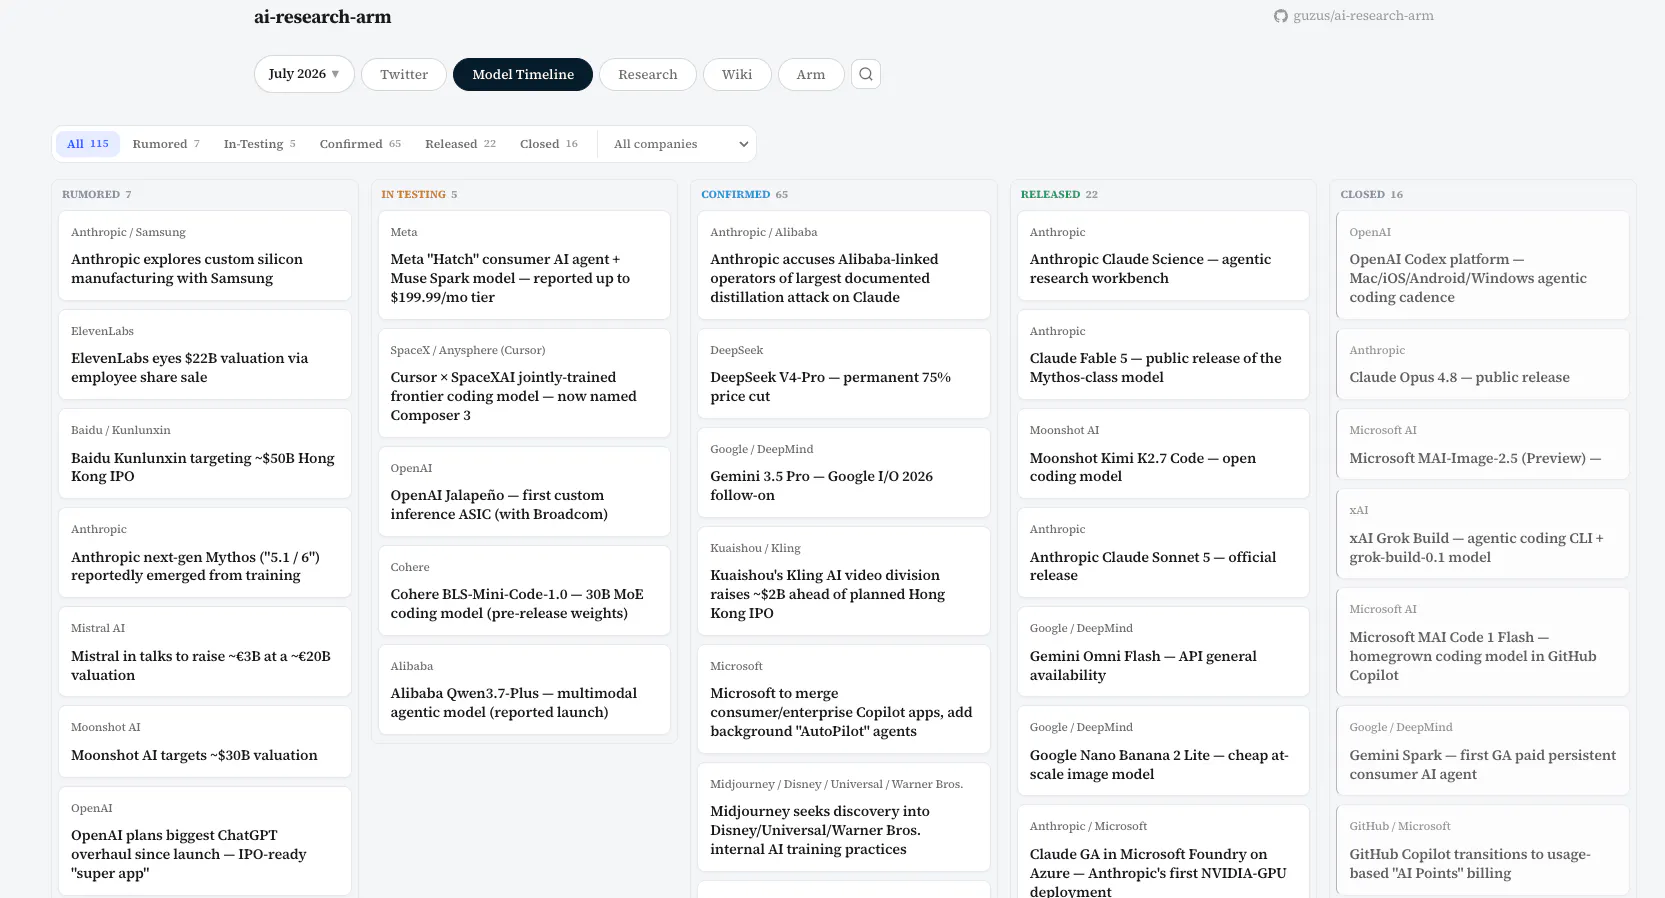Open Anthropic Claude Science workbench card
Viewport: 1665px width, 898px height.
(1163, 256)
